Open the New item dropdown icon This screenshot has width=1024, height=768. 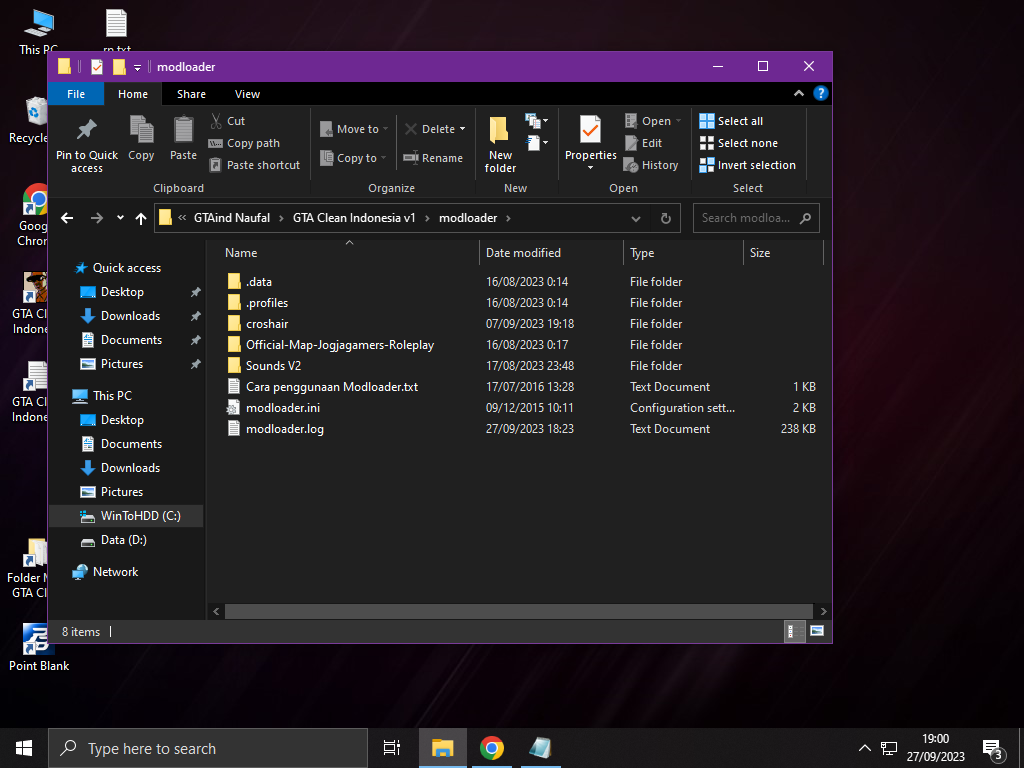[x=537, y=121]
